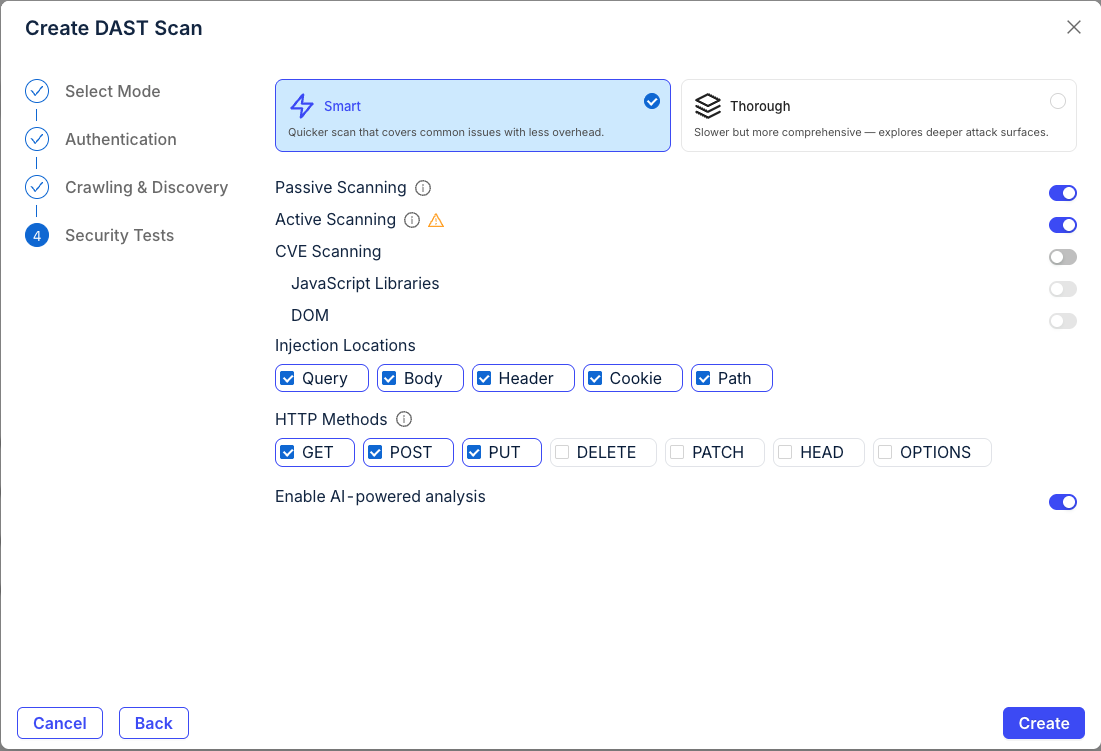This screenshot has height=751, width=1101.
Task: Open the Crawling & Discovery step
Action: tap(146, 187)
